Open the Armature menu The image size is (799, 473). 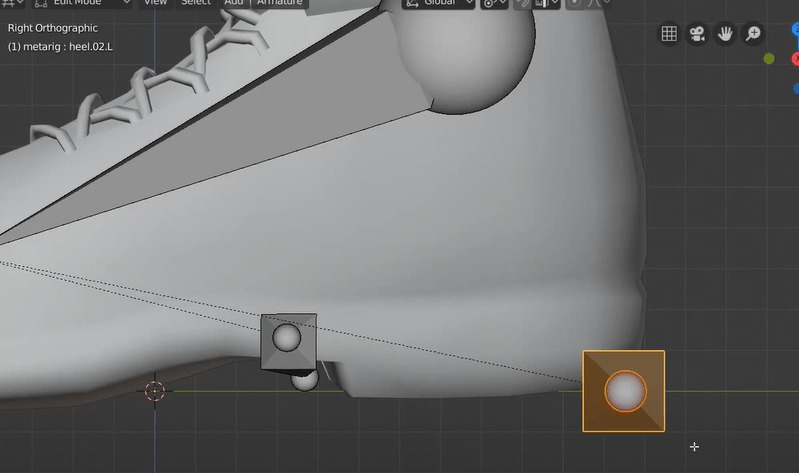pyautogui.click(x=280, y=4)
